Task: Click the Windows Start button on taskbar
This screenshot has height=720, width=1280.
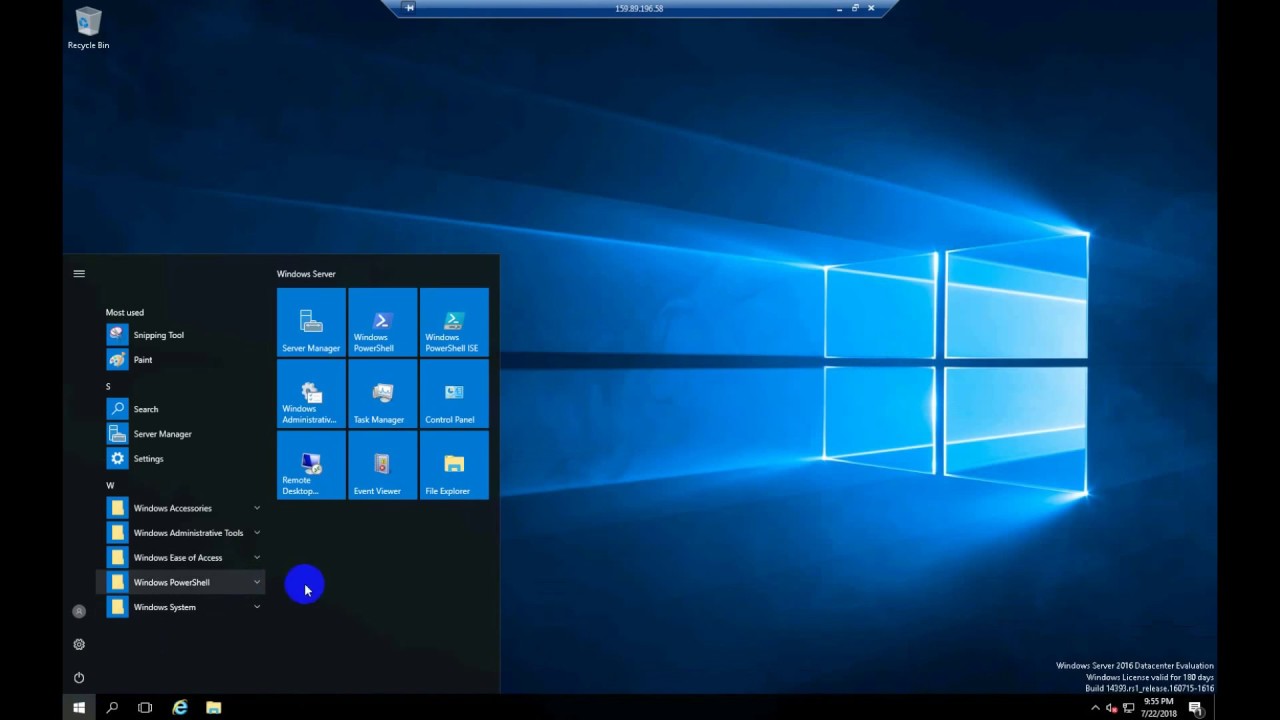Action: point(79,707)
